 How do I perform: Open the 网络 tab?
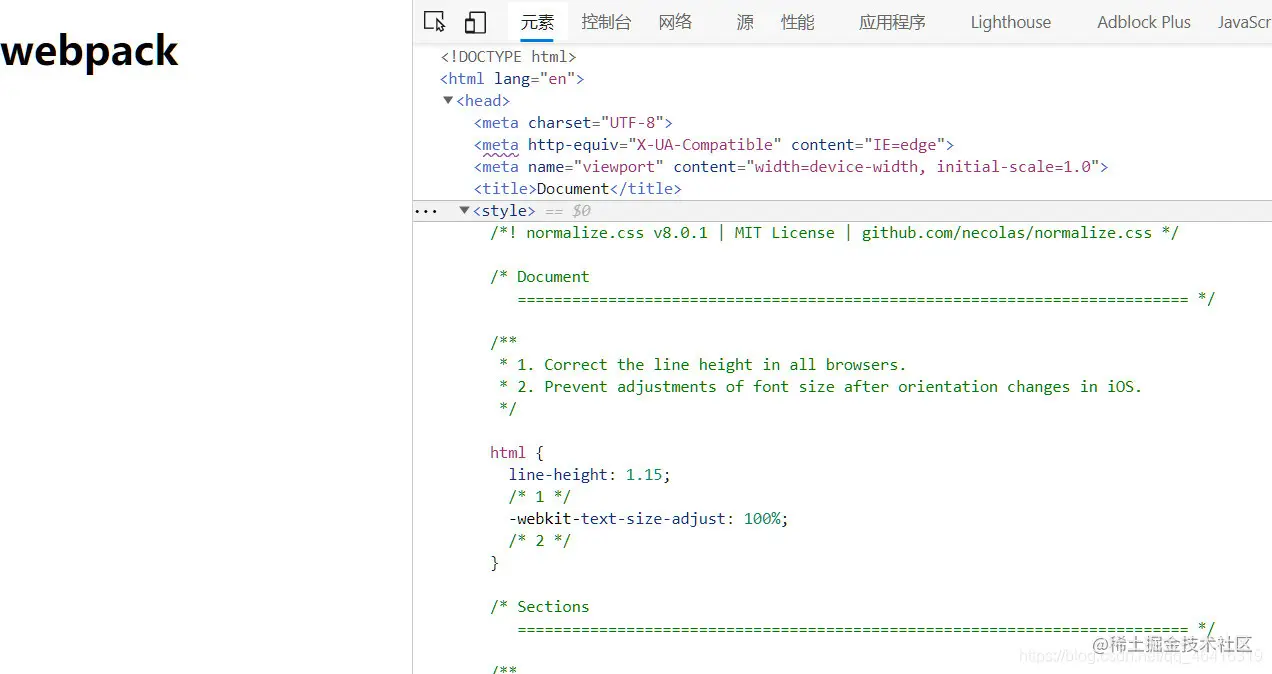click(x=675, y=22)
